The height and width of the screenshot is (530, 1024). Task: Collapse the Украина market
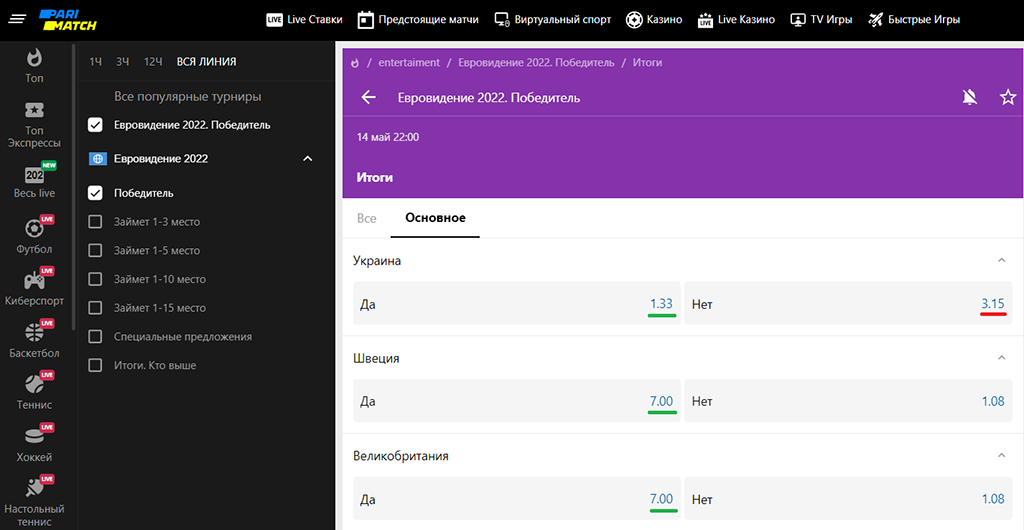pyautogui.click(x=1002, y=260)
